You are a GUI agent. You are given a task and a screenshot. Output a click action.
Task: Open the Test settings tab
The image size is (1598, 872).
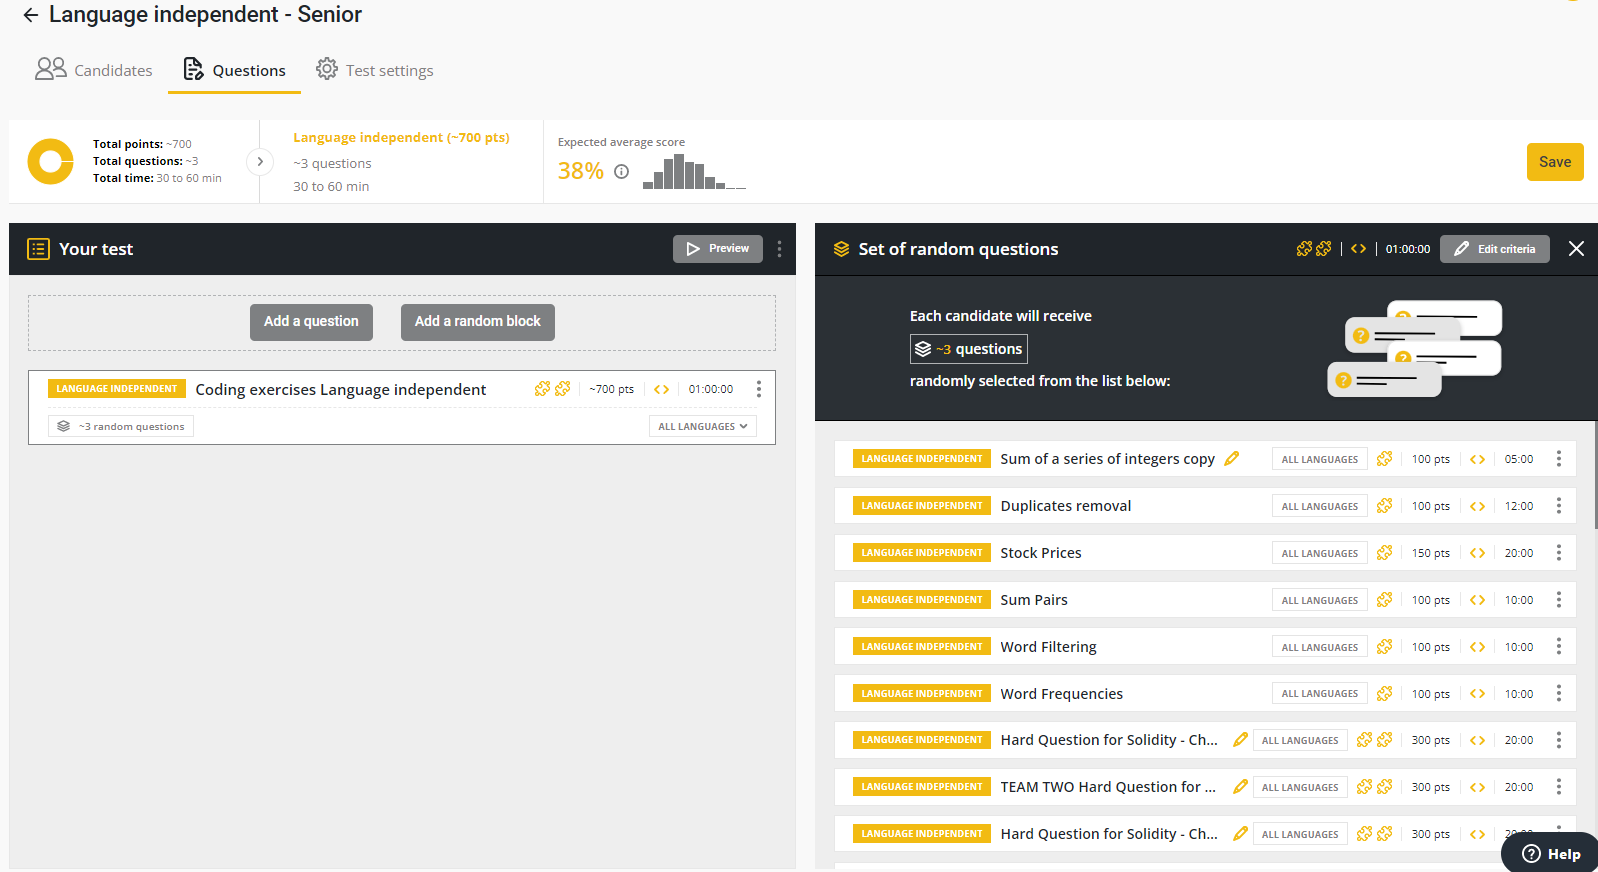click(375, 70)
